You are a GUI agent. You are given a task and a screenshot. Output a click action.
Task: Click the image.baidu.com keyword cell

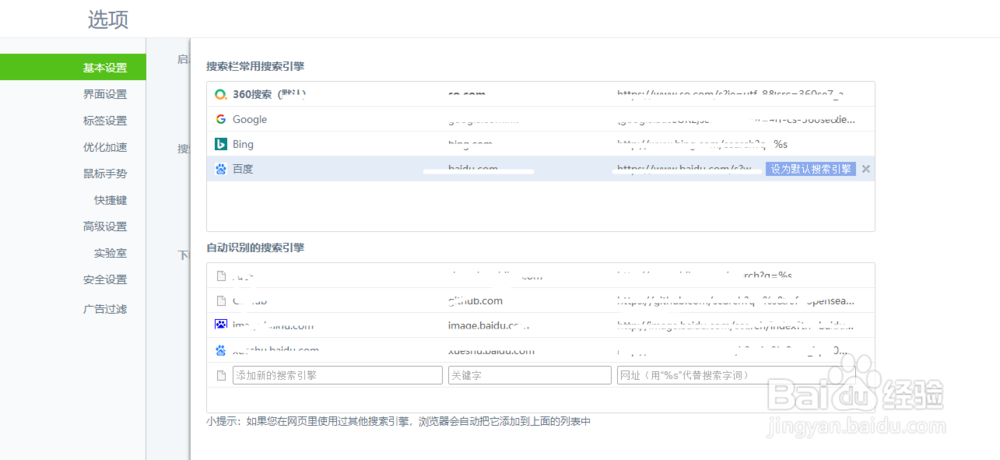pos(489,325)
